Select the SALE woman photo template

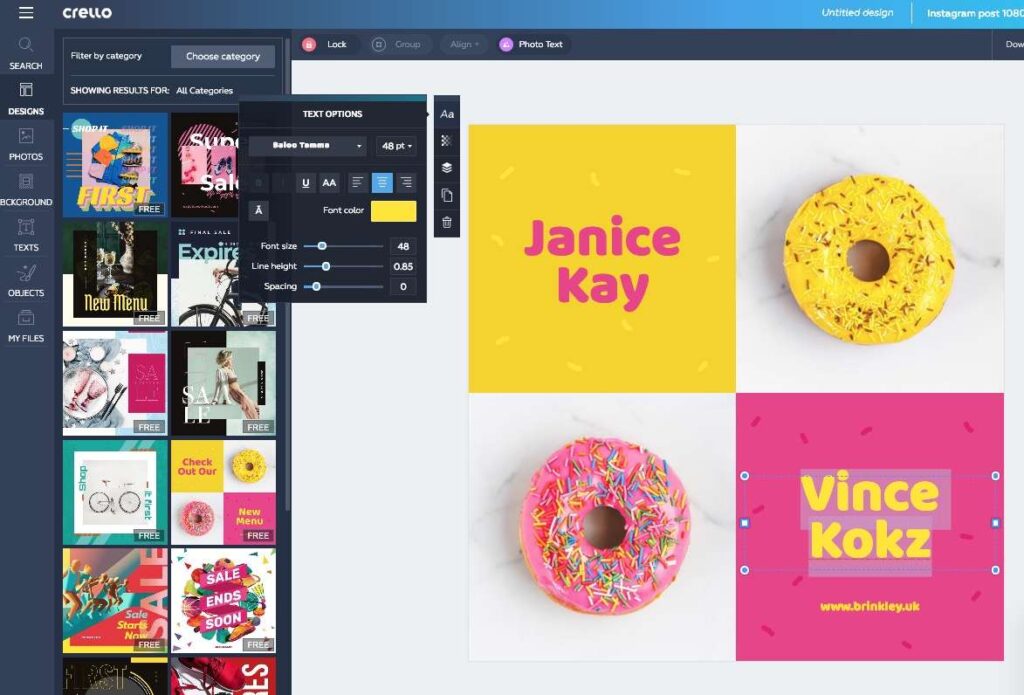tap(223, 383)
